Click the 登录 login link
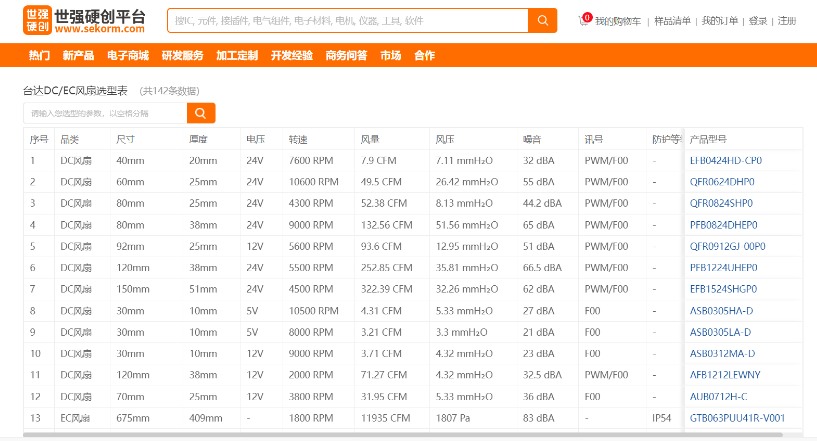 [758, 21]
